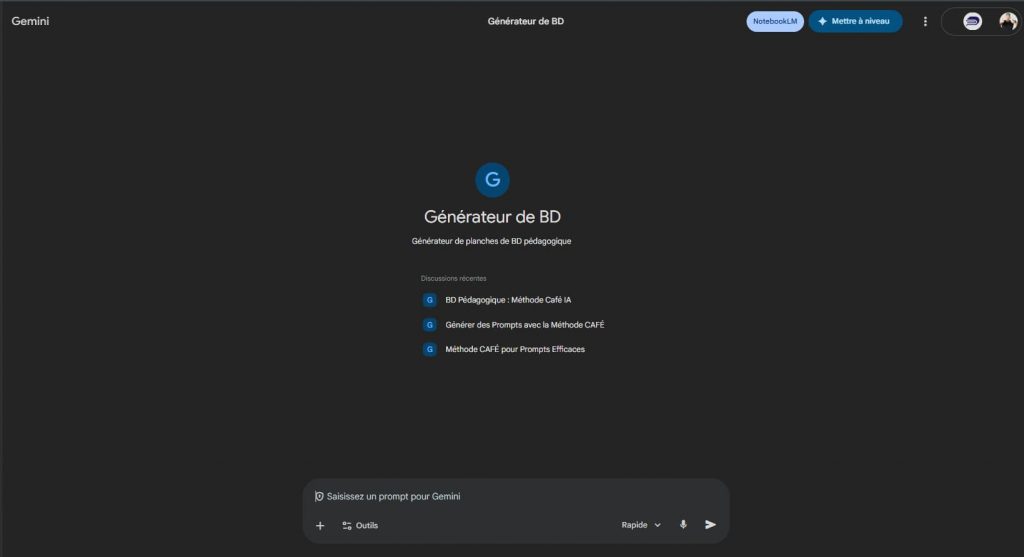Click the G icon beside BD Pédagogique discussion
1024x557 pixels.
430,300
